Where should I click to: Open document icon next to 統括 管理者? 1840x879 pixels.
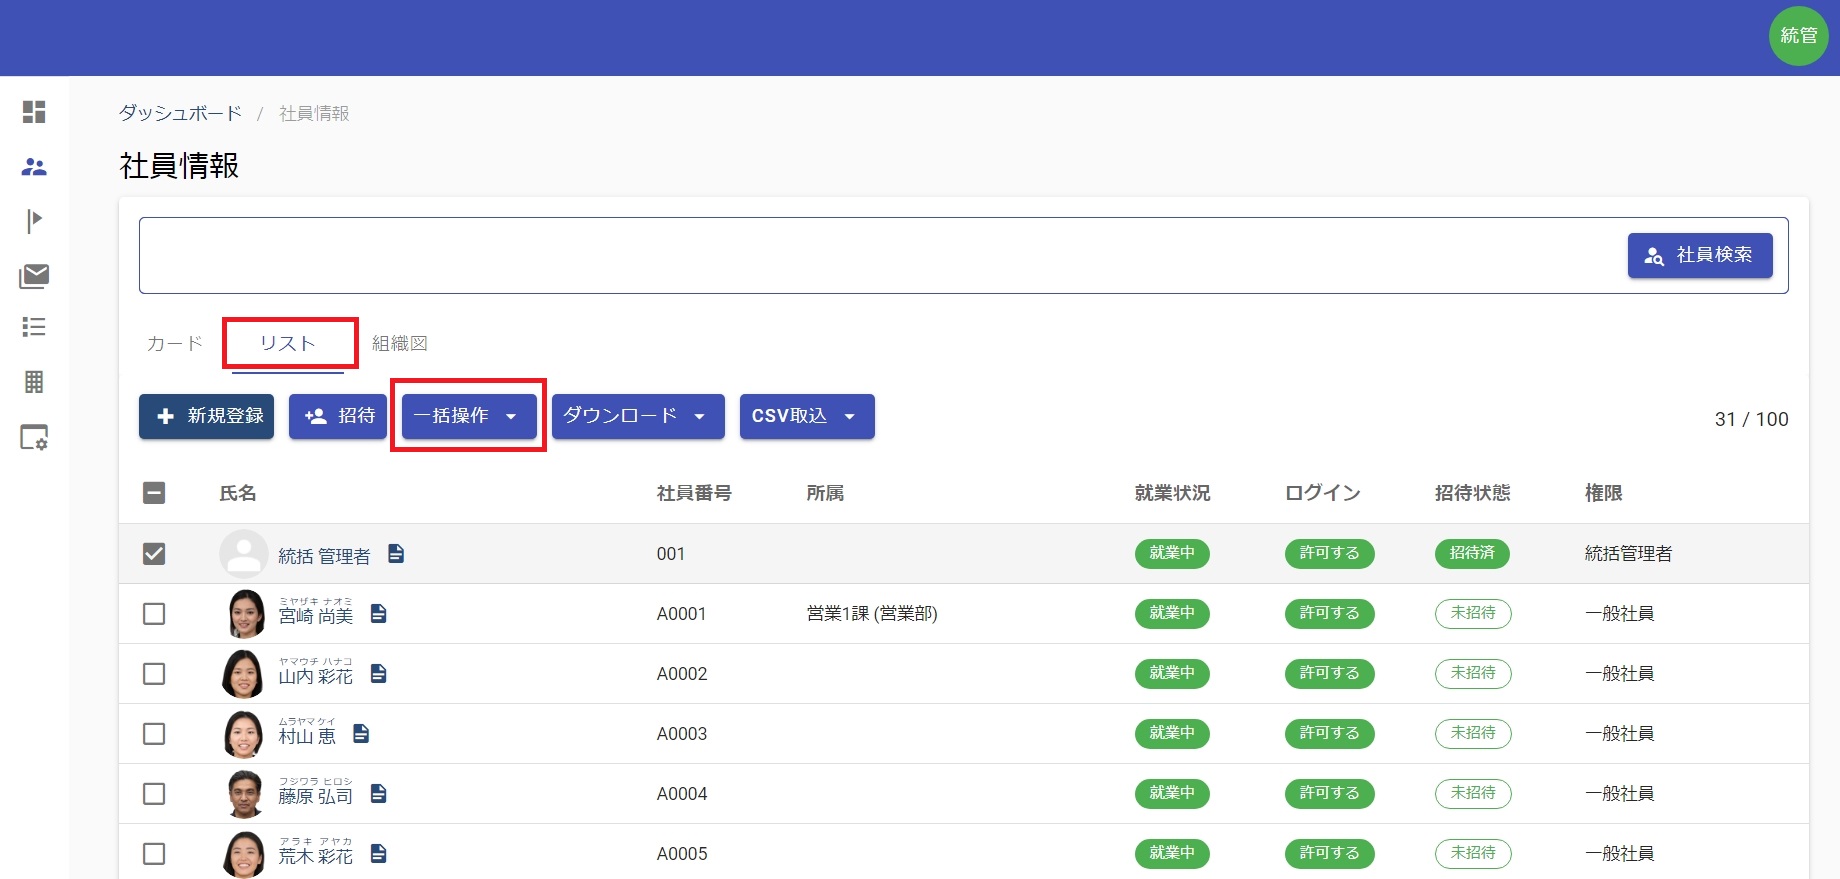[396, 553]
